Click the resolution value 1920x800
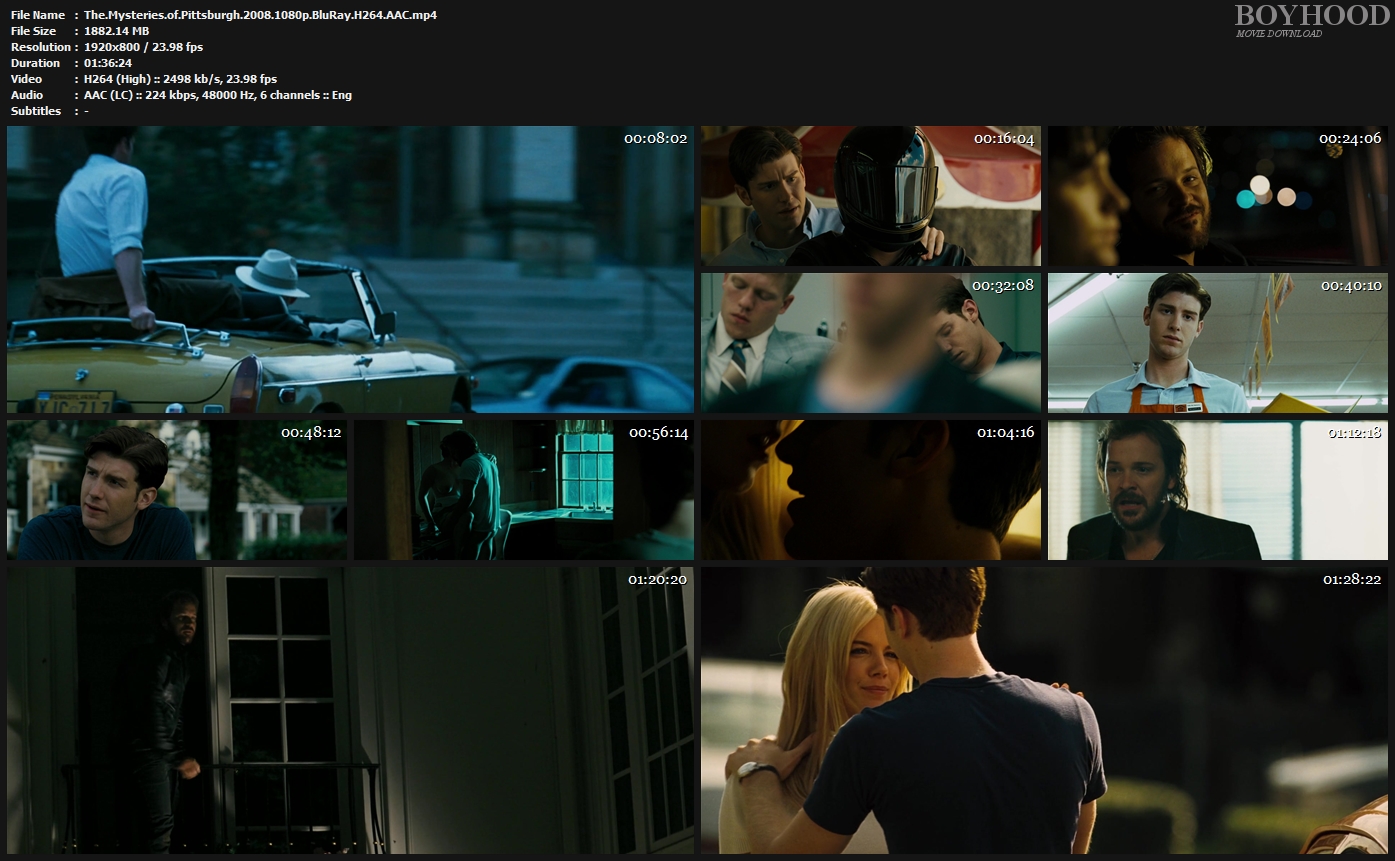The height and width of the screenshot is (861, 1395). (143, 47)
